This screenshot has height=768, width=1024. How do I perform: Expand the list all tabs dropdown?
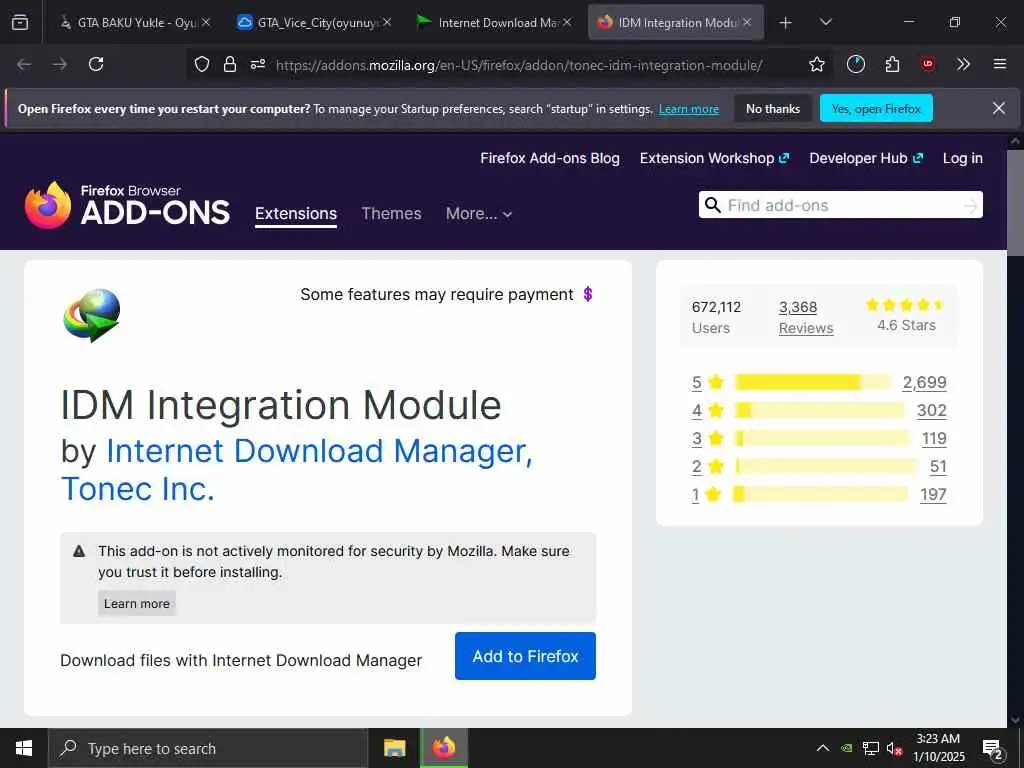(825, 23)
